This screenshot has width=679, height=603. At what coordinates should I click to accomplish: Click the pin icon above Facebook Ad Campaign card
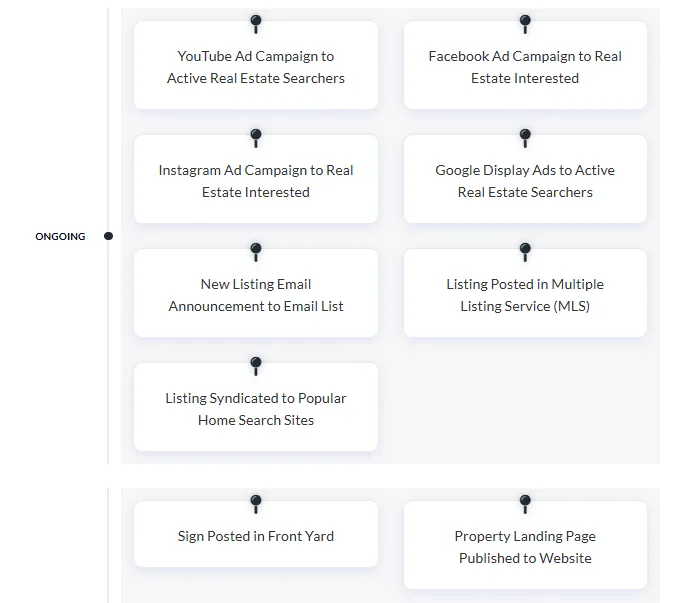[x=525, y=24]
